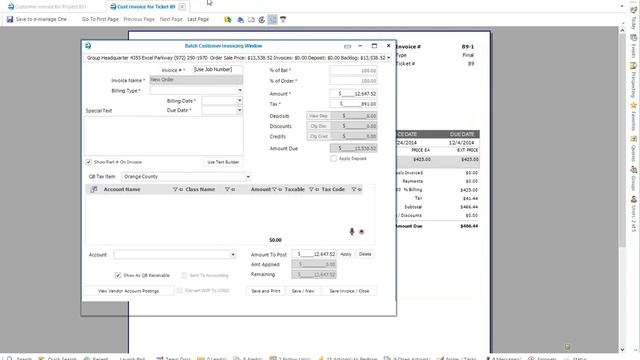Open the Billing Type dropdown

point(240,90)
